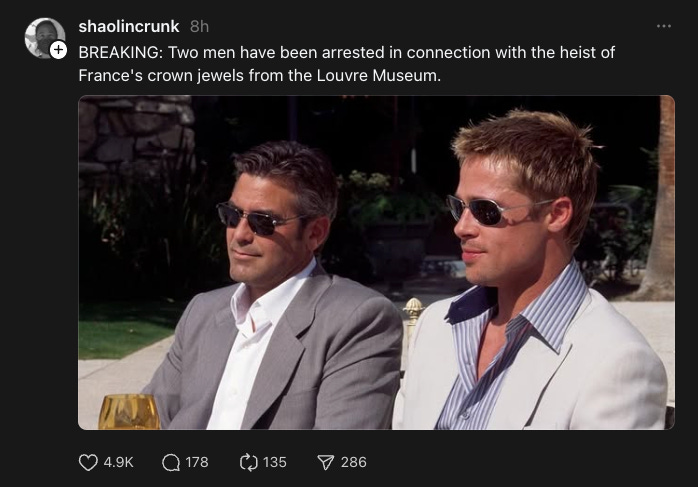Image resolution: width=698 pixels, height=487 pixels.
Task: Like the post with the heart icon
Action: 88,462
